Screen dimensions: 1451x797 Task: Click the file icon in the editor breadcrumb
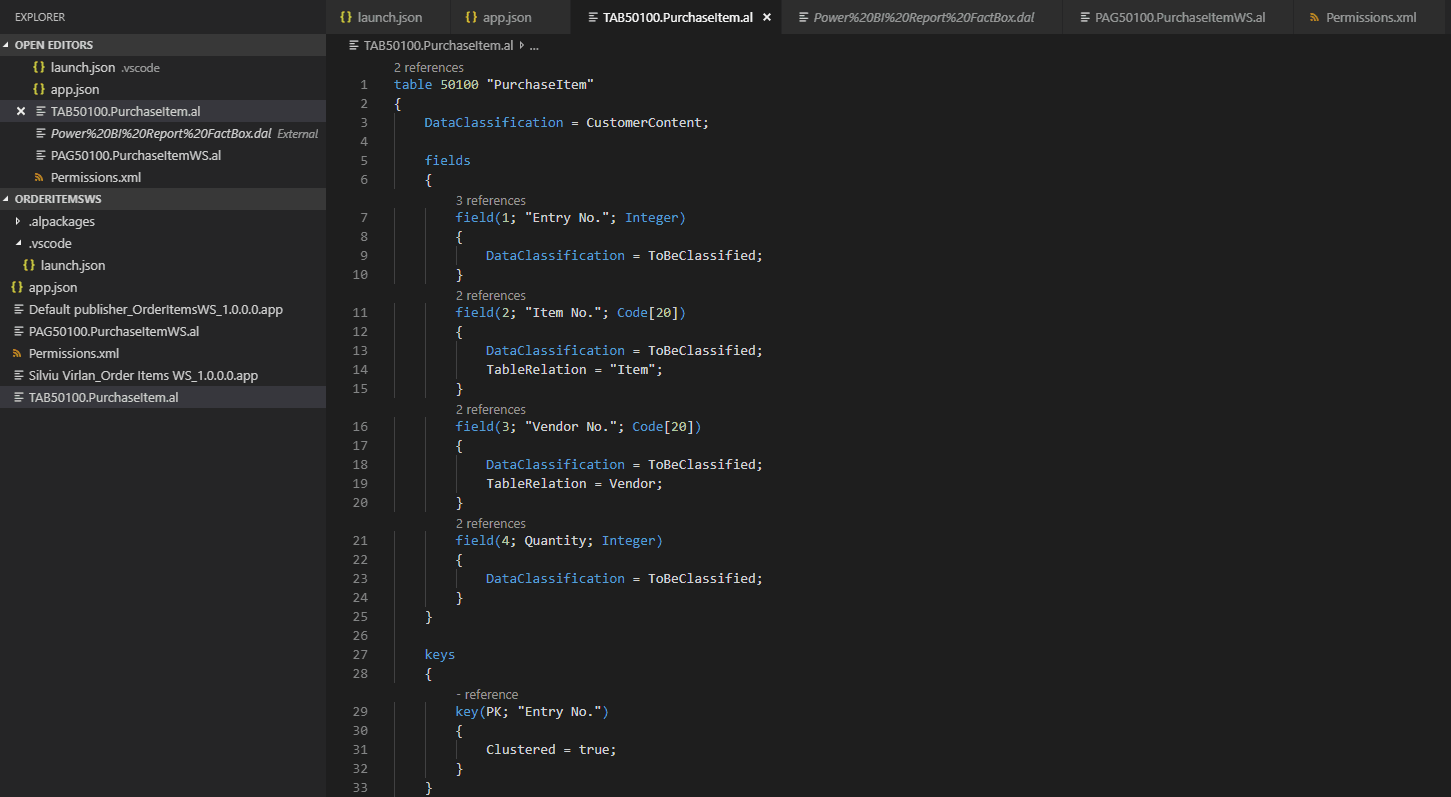tap(354, 46)
